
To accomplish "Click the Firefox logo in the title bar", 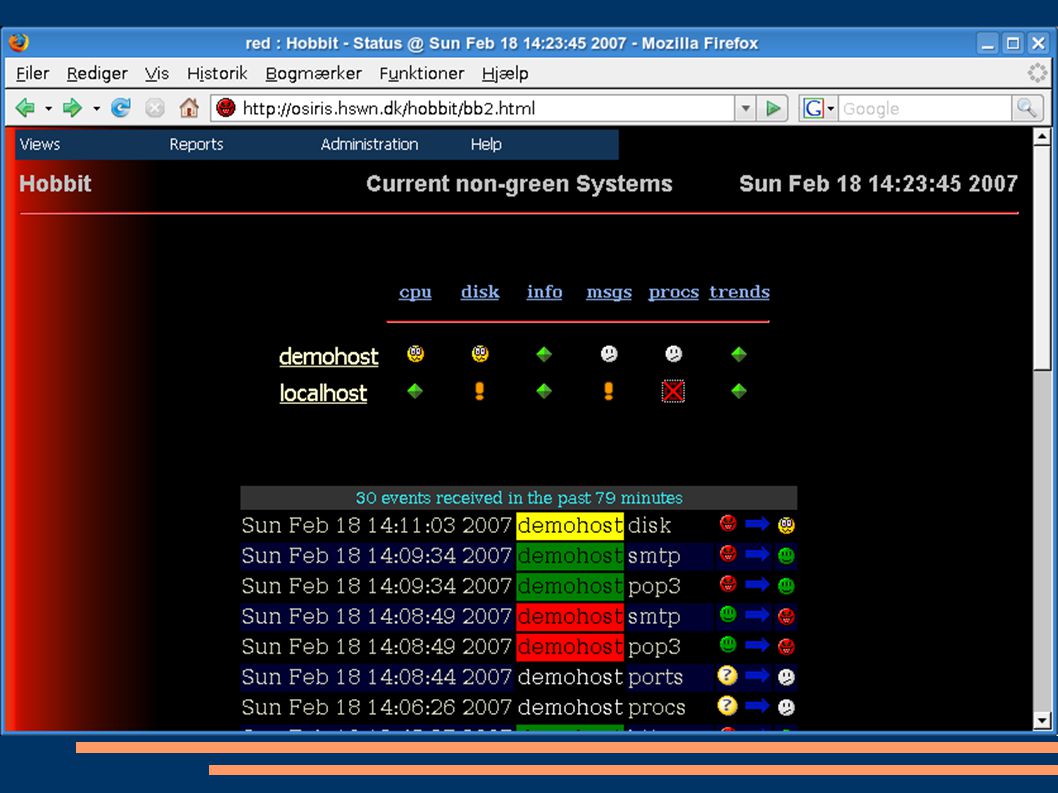I will pyautogui.click(x=19, y=43).
